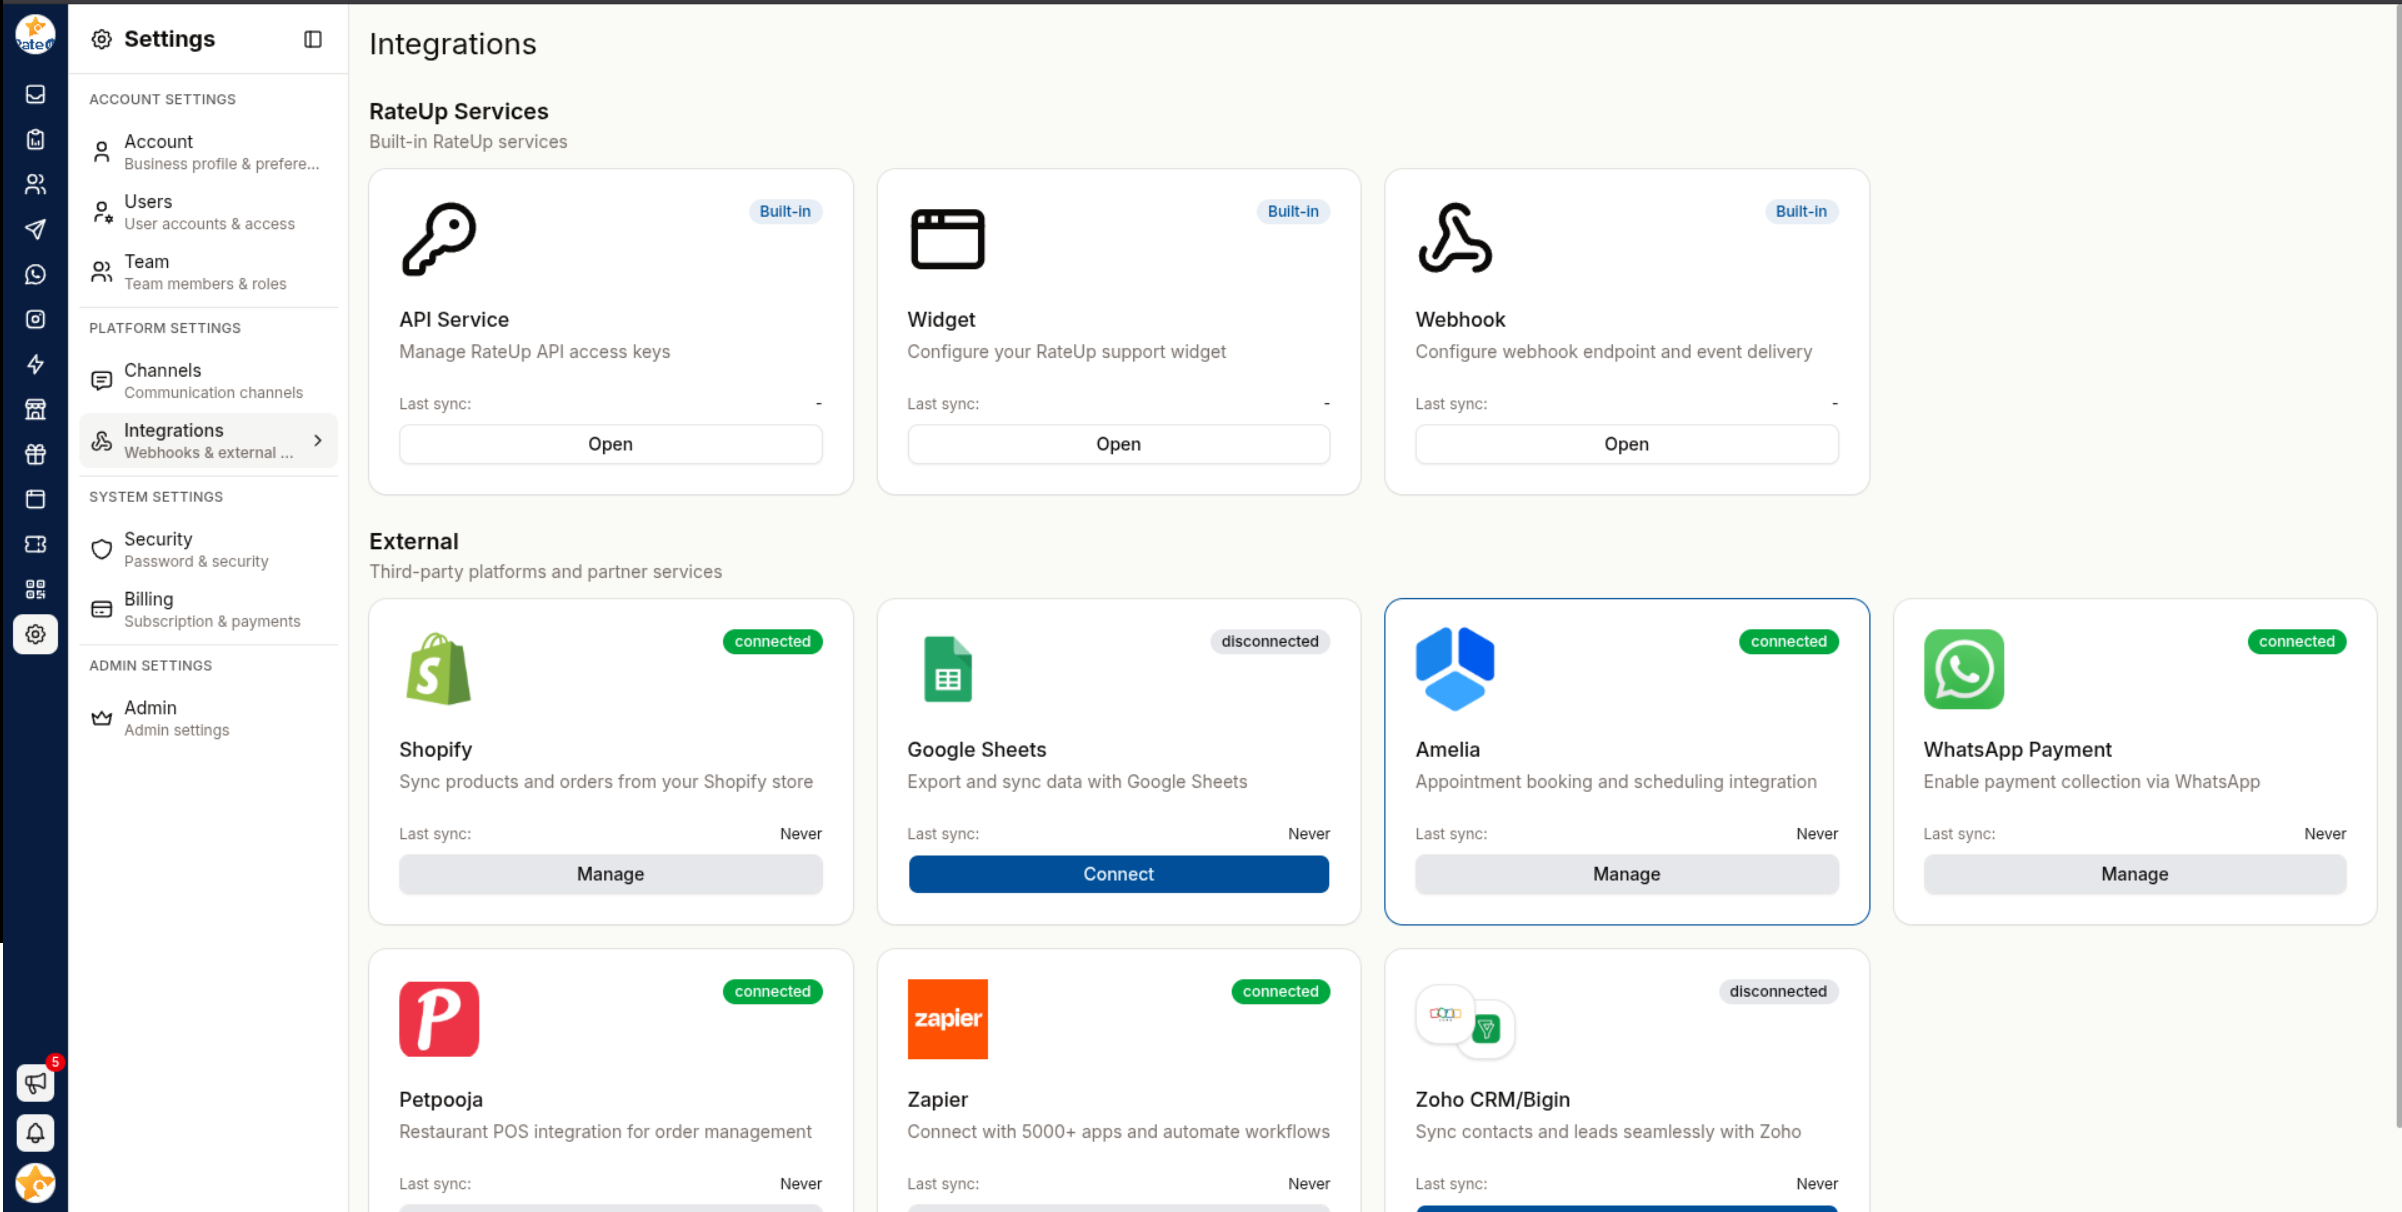Open Account settings in sidebar
The image size is (2402, 1212).
[x=208, y=152]
